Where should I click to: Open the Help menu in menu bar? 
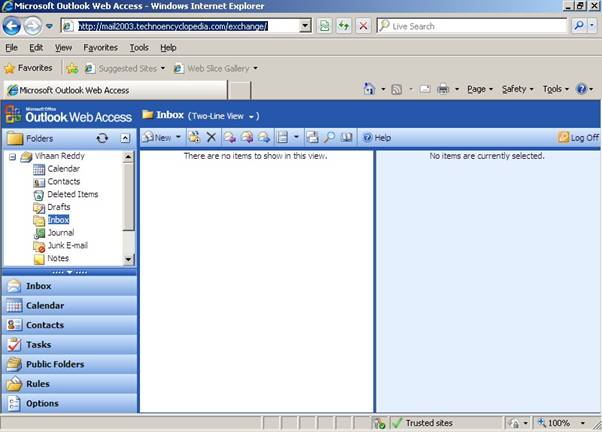click(x=168, y=48)
